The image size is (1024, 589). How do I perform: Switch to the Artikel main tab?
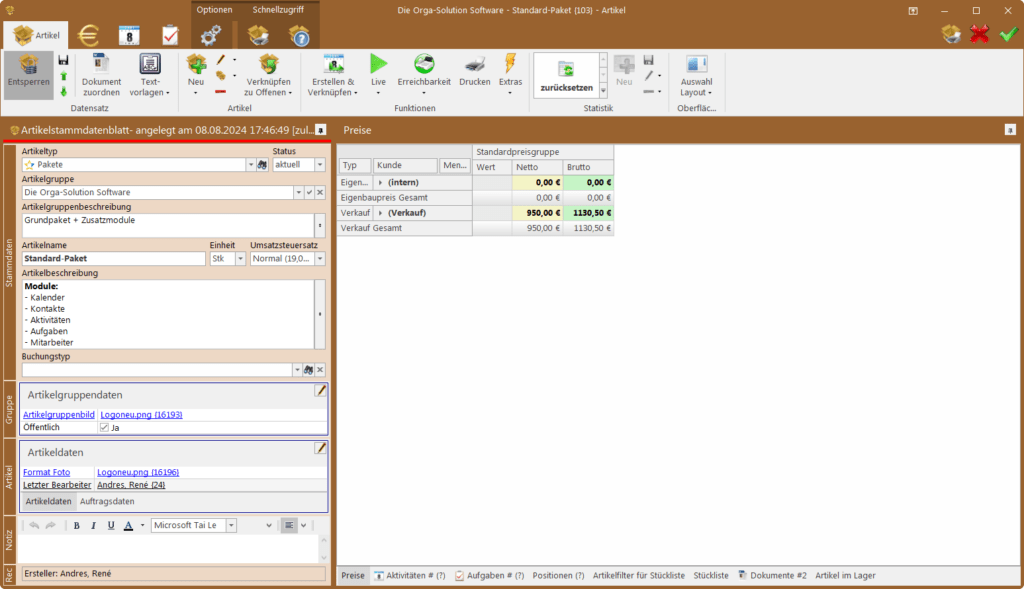(35, 35)
